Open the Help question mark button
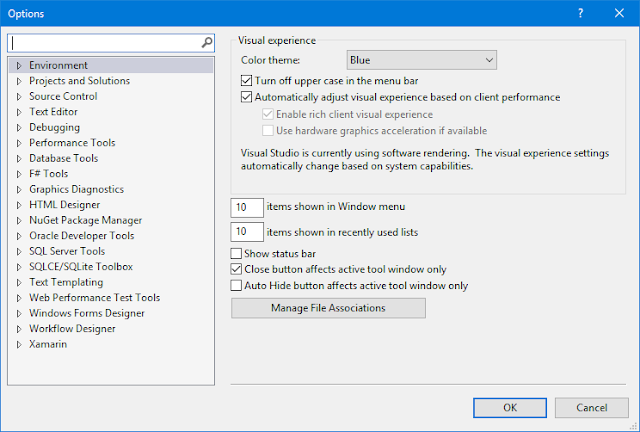Viewport: 640px width, 432px height. point(580,13)
